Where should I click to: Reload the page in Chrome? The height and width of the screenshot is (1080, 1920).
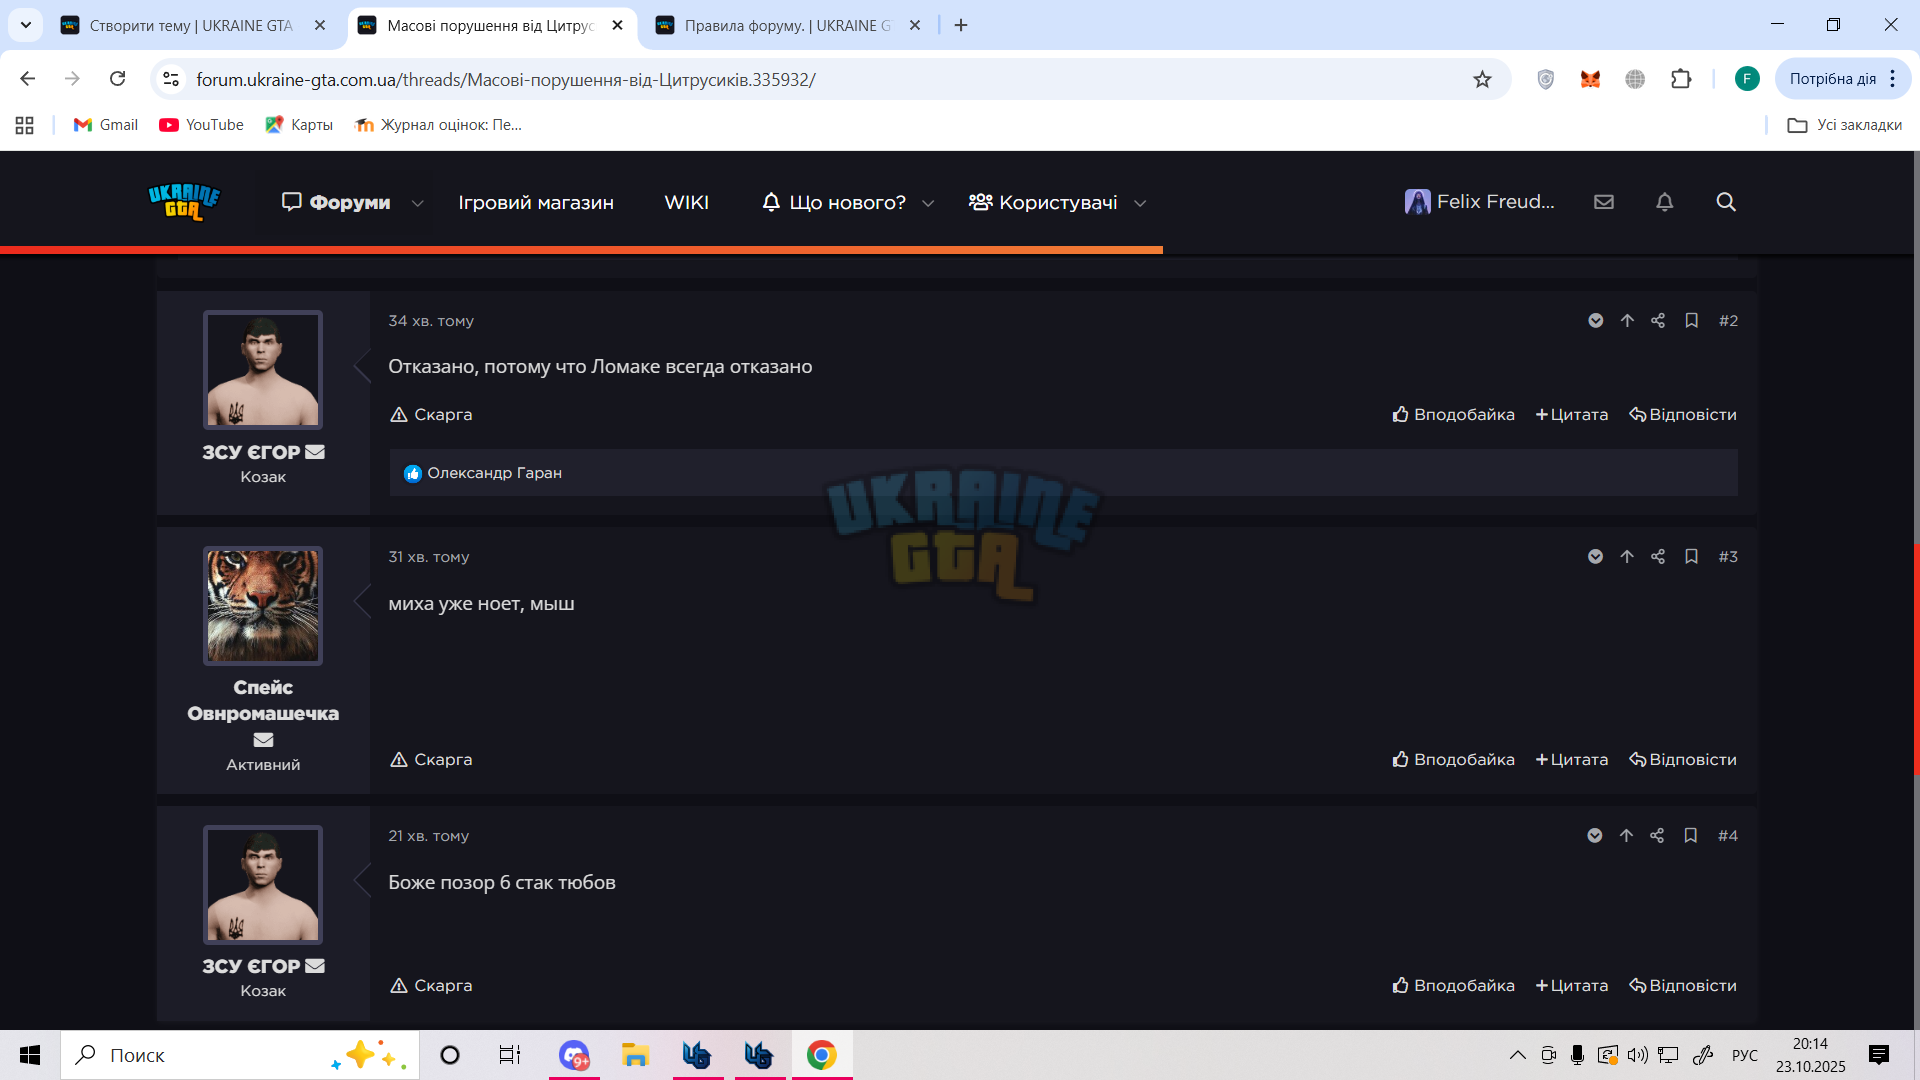pyautogui.click(x=117, y=78)
